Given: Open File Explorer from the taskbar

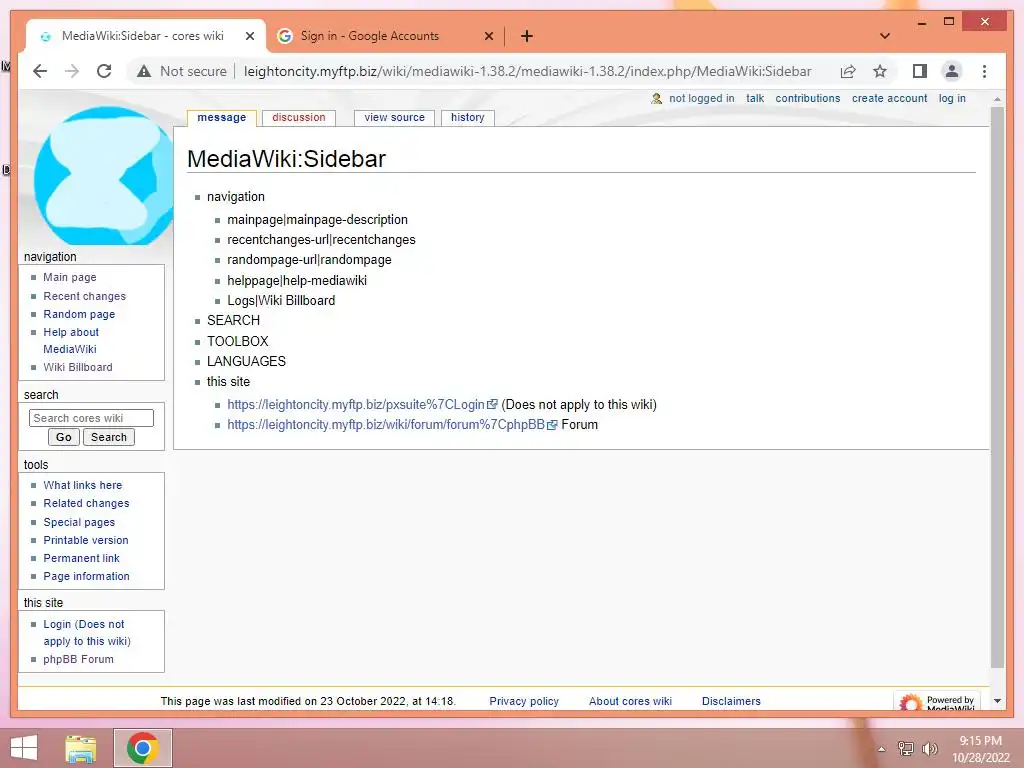Looking at the screenshot, I should [x=81, y=748].
